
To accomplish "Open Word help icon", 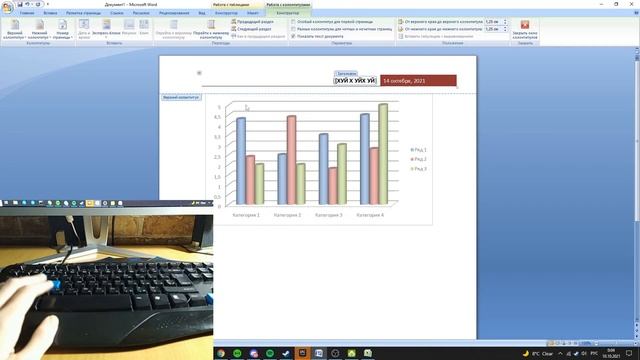I will point(636,13).
